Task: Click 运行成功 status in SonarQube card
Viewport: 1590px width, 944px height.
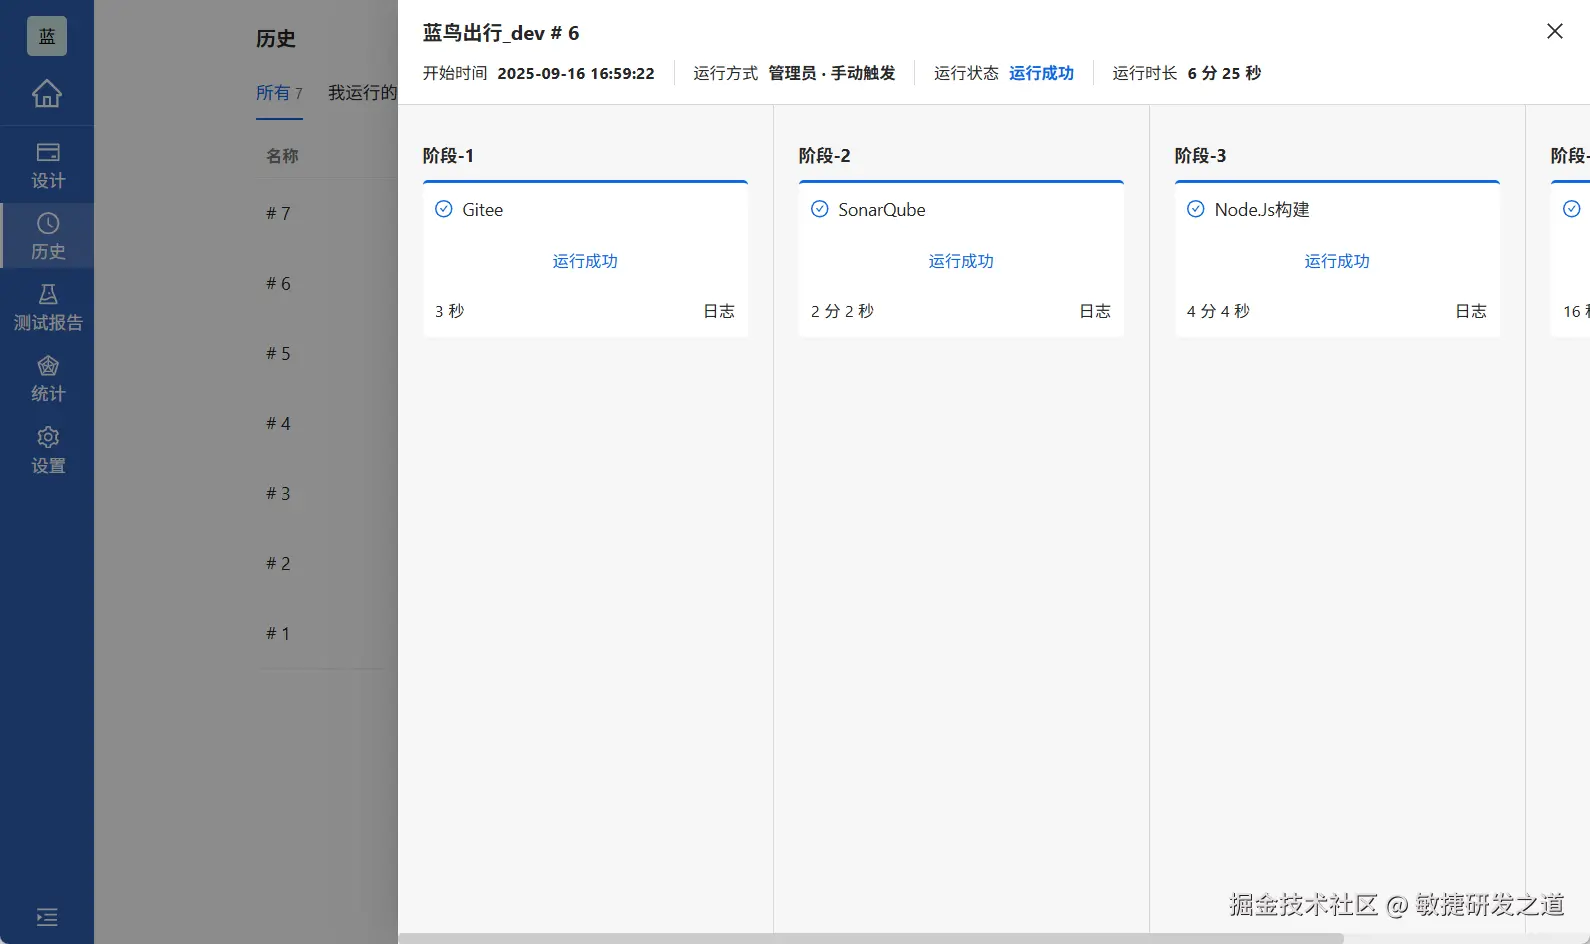Action: (x=961, y=261)
